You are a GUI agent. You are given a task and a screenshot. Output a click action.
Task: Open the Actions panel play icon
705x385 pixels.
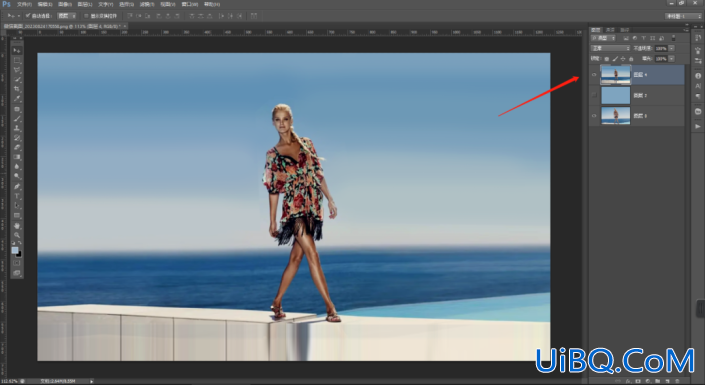pyautogui.click(x=698, y=126)
